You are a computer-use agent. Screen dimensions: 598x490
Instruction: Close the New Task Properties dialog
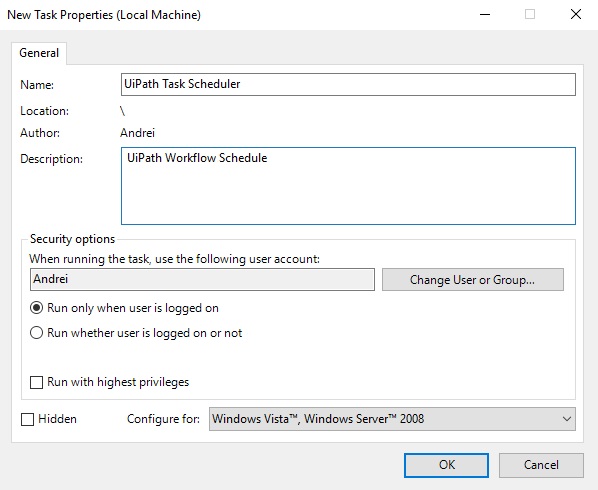pyautogui.click(x=575, y=14)
